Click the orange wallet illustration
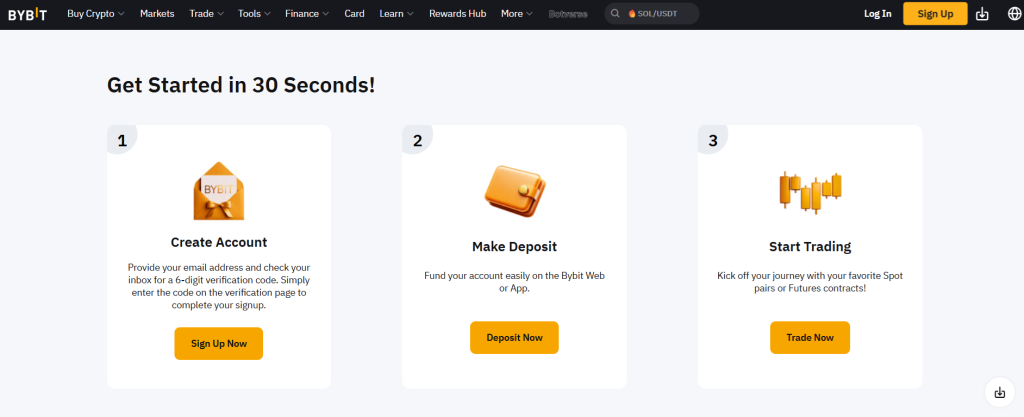 click(515, 191)
